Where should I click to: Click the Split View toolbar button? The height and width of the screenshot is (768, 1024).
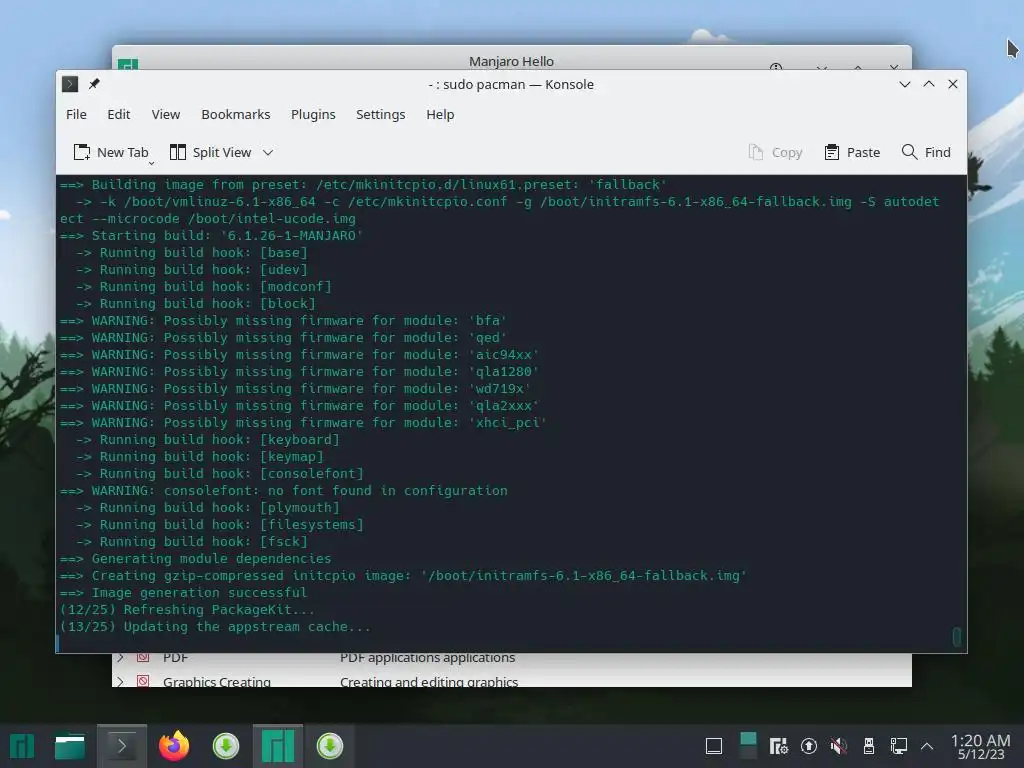point(210,152)
